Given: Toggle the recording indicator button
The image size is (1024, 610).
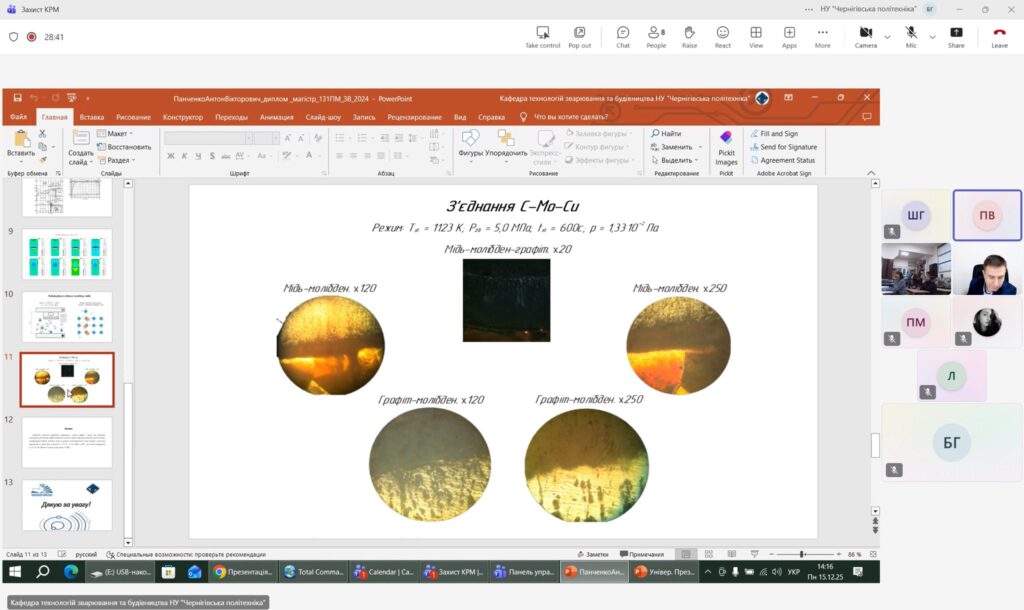Looking at the screenshot, I should 31,37.
